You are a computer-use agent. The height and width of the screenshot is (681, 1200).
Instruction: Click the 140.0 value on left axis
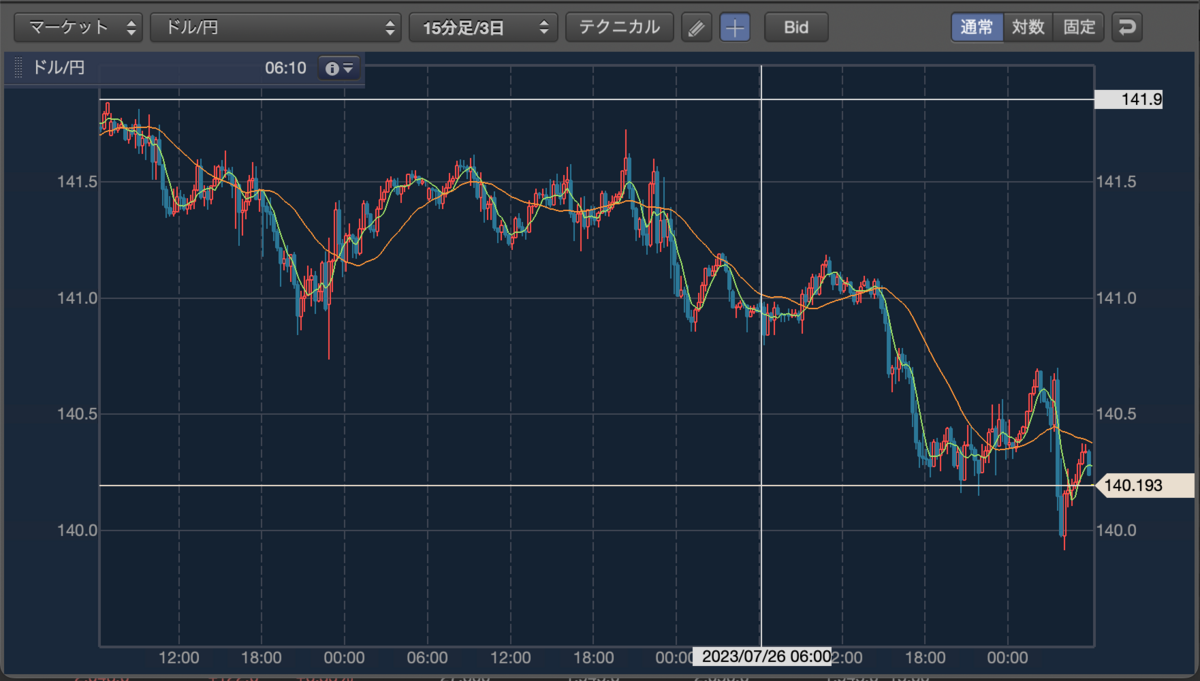click(x=77, y=530)
